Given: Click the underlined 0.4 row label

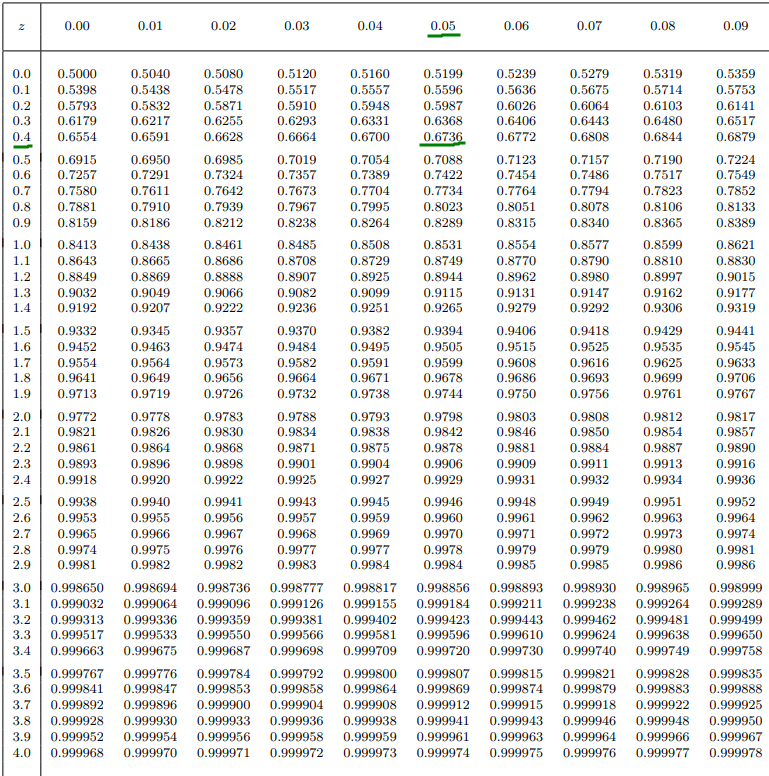Looking at the screenshot, I should click(22, 137).
